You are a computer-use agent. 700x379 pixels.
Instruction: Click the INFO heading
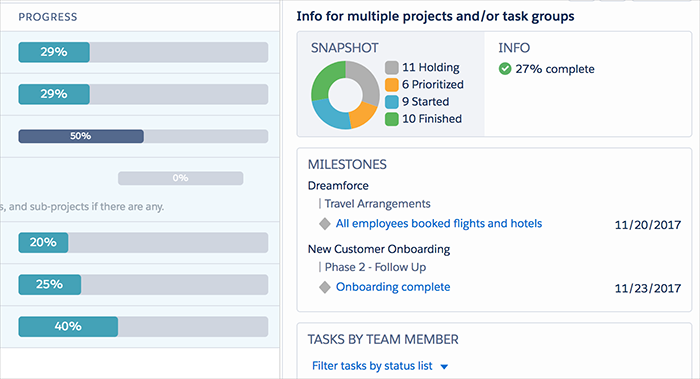[x=514, y=48]
